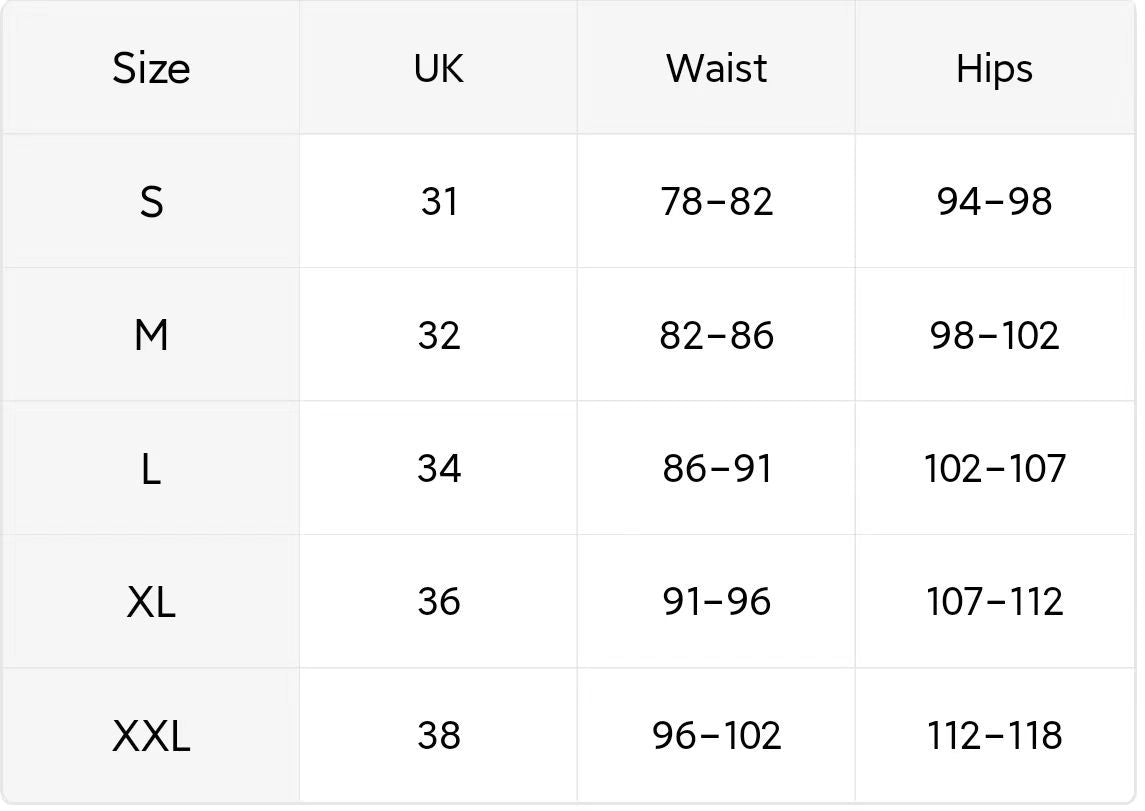The width and height of the screenshot is (1145, 811).
Task: Click the UK size 31 cell
Action: coord(439,201)
